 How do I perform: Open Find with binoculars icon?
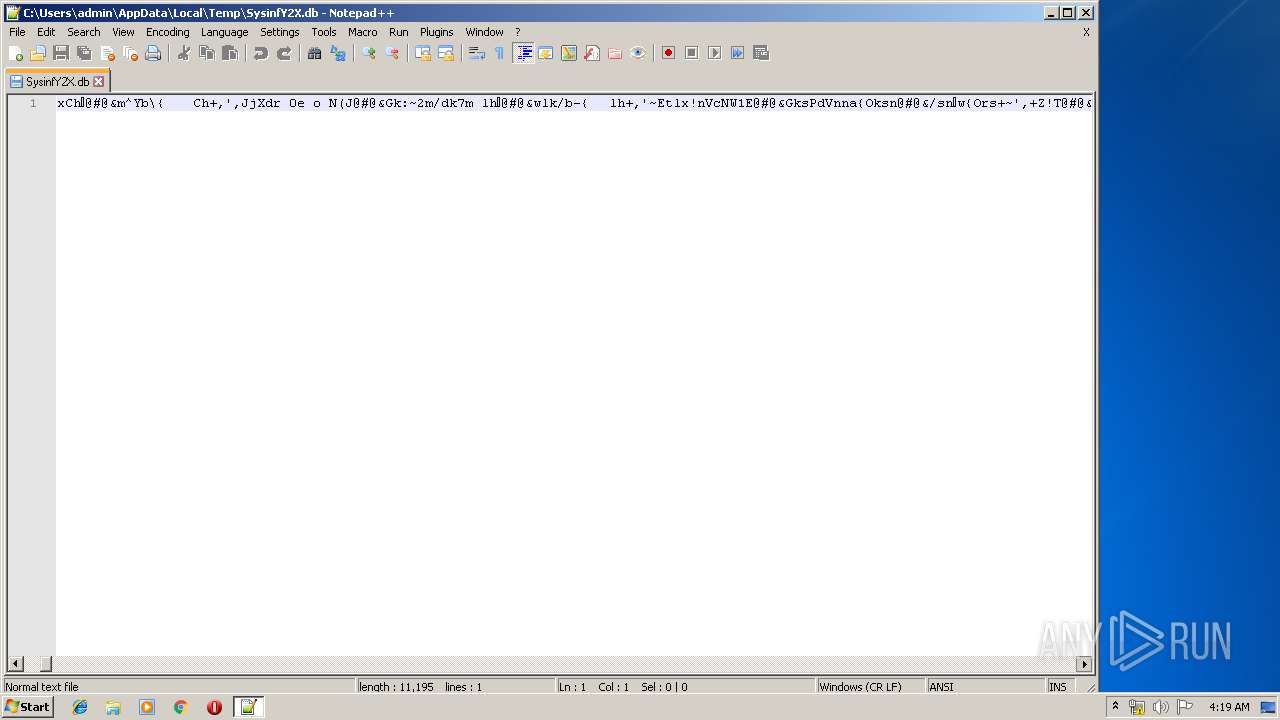pyautogui.click(x=315, y=53)
